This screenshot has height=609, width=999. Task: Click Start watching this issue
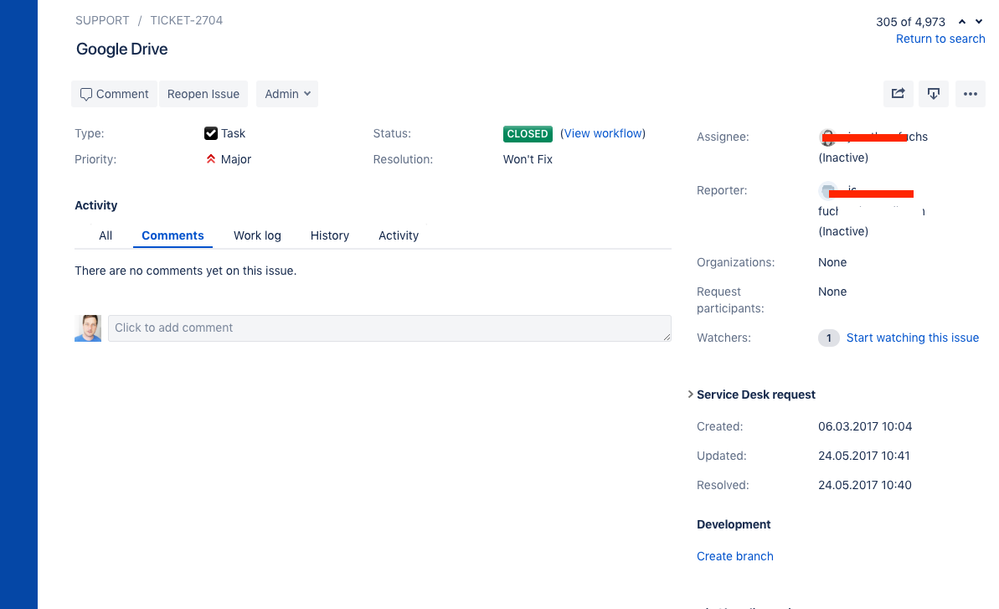(912, 338)
